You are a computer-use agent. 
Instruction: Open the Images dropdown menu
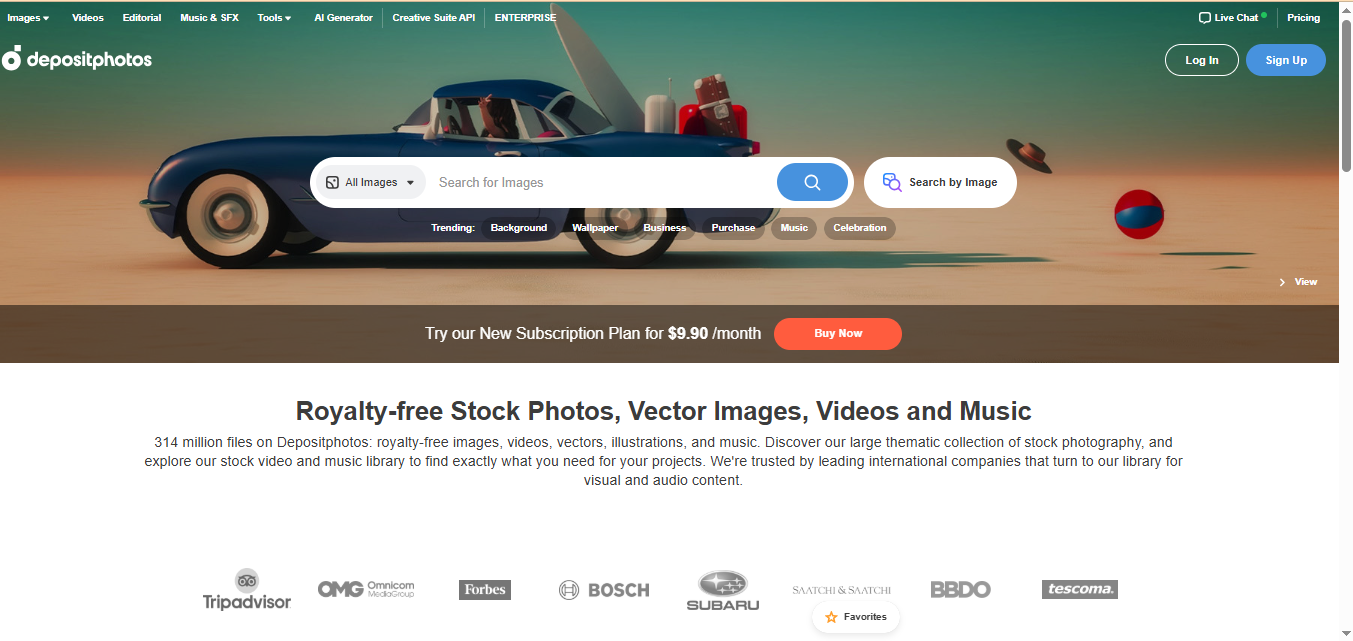click(x=28, y=18)
